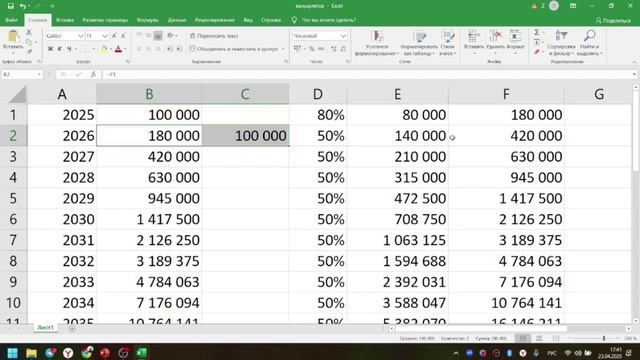
Task: Click Merge and Center (Объединить и поместить в центре)
Action: point(233,49)
